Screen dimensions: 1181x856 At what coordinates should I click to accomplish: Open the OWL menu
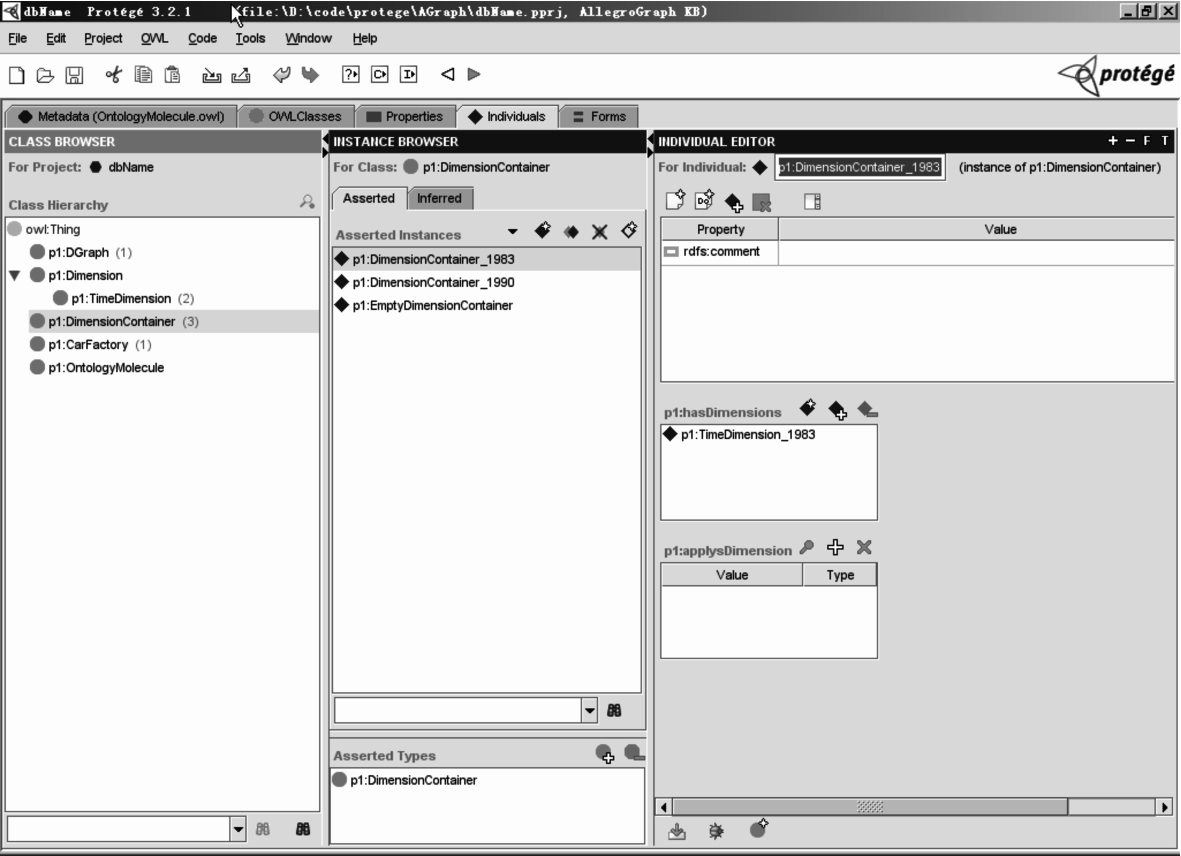click(154, 38)
